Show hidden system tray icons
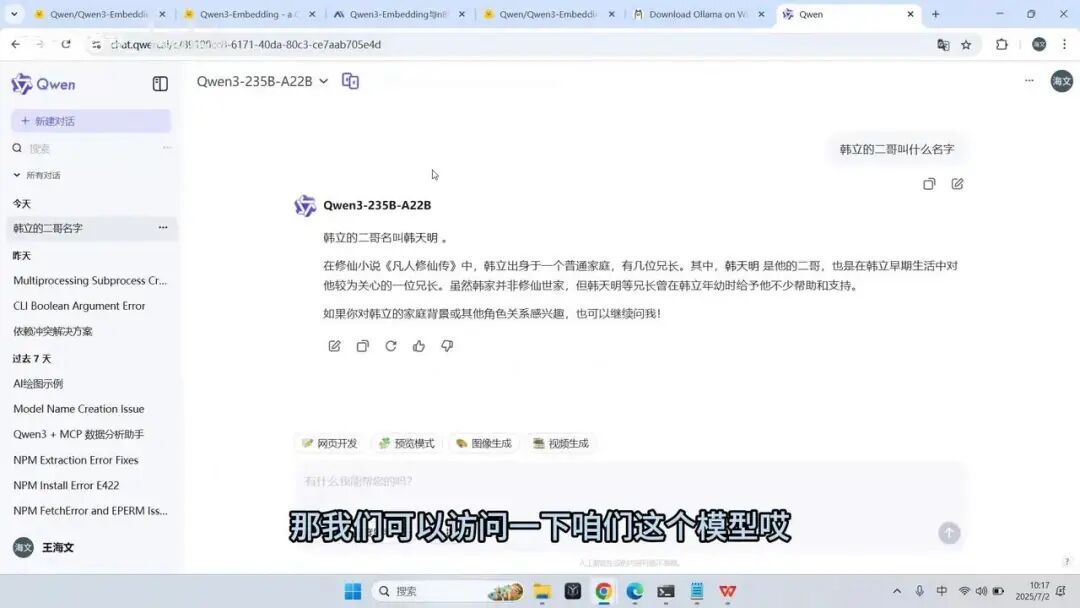The height and width of the screenshot is (608, 1080). tap(897, 591)
